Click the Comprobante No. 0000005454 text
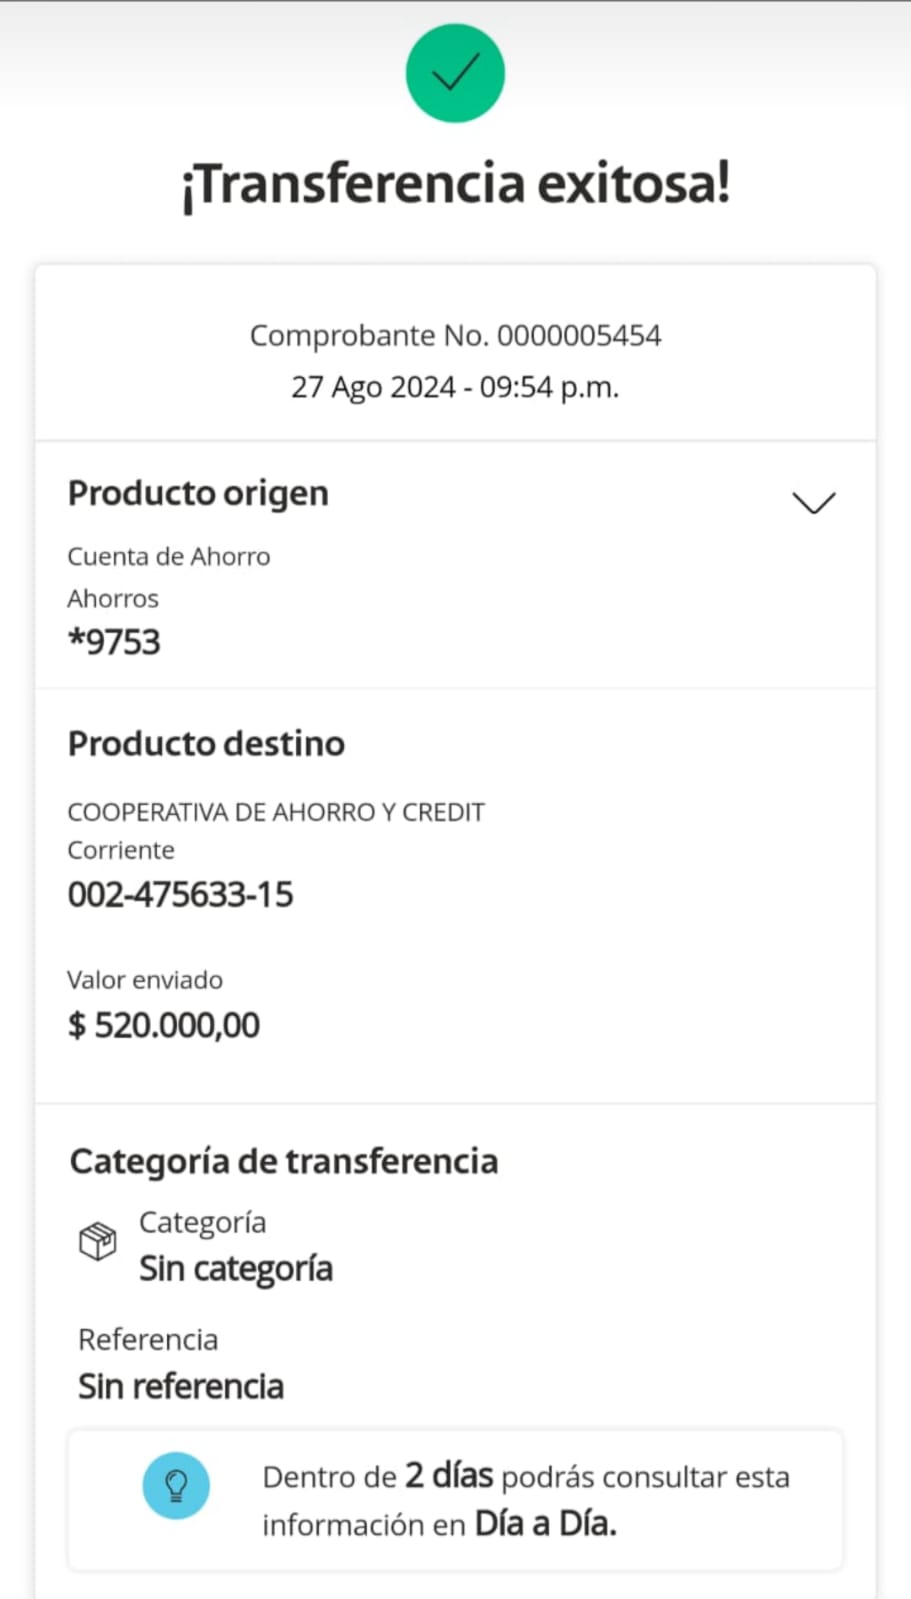The image size is (911, 1599). tap(455, 335)
